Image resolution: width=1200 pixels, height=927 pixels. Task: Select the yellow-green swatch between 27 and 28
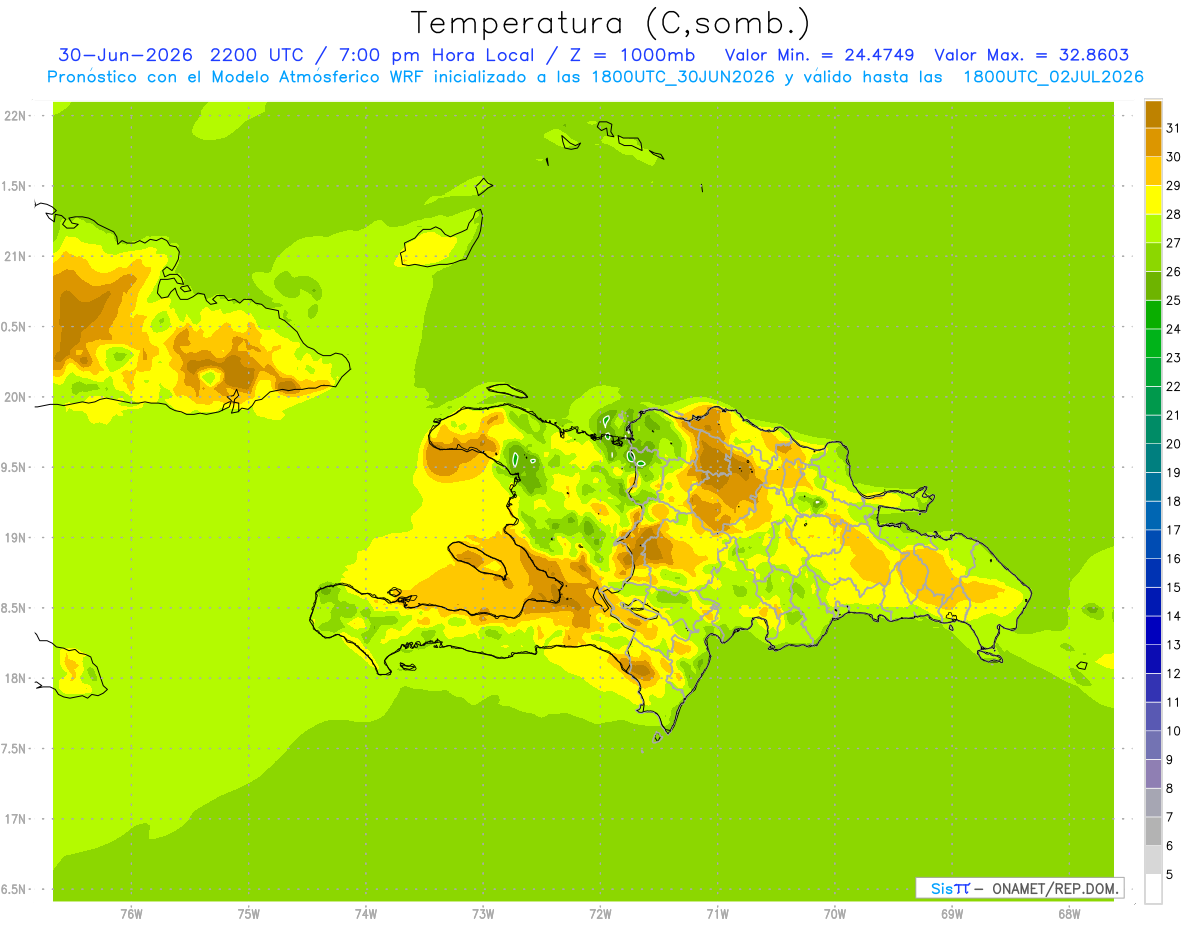1153,228
